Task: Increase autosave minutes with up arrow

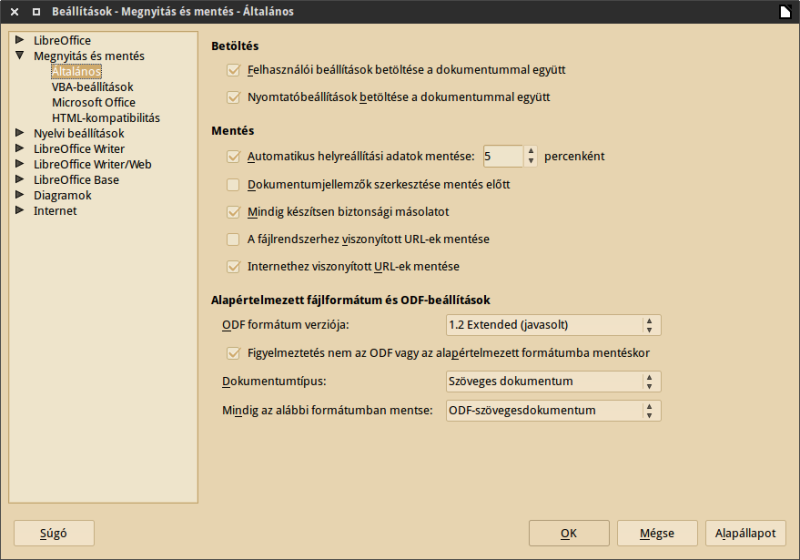Action: (x=531, y=151)
